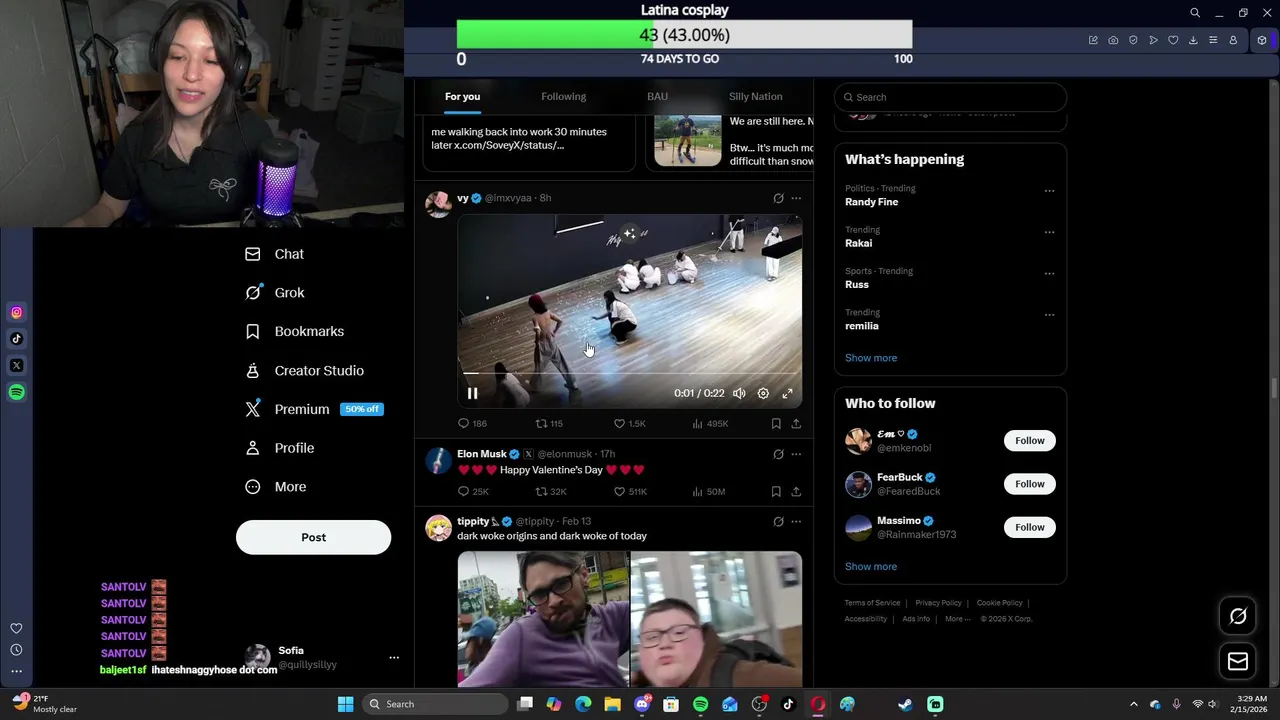Click the video progress bar

click(630, 373)
